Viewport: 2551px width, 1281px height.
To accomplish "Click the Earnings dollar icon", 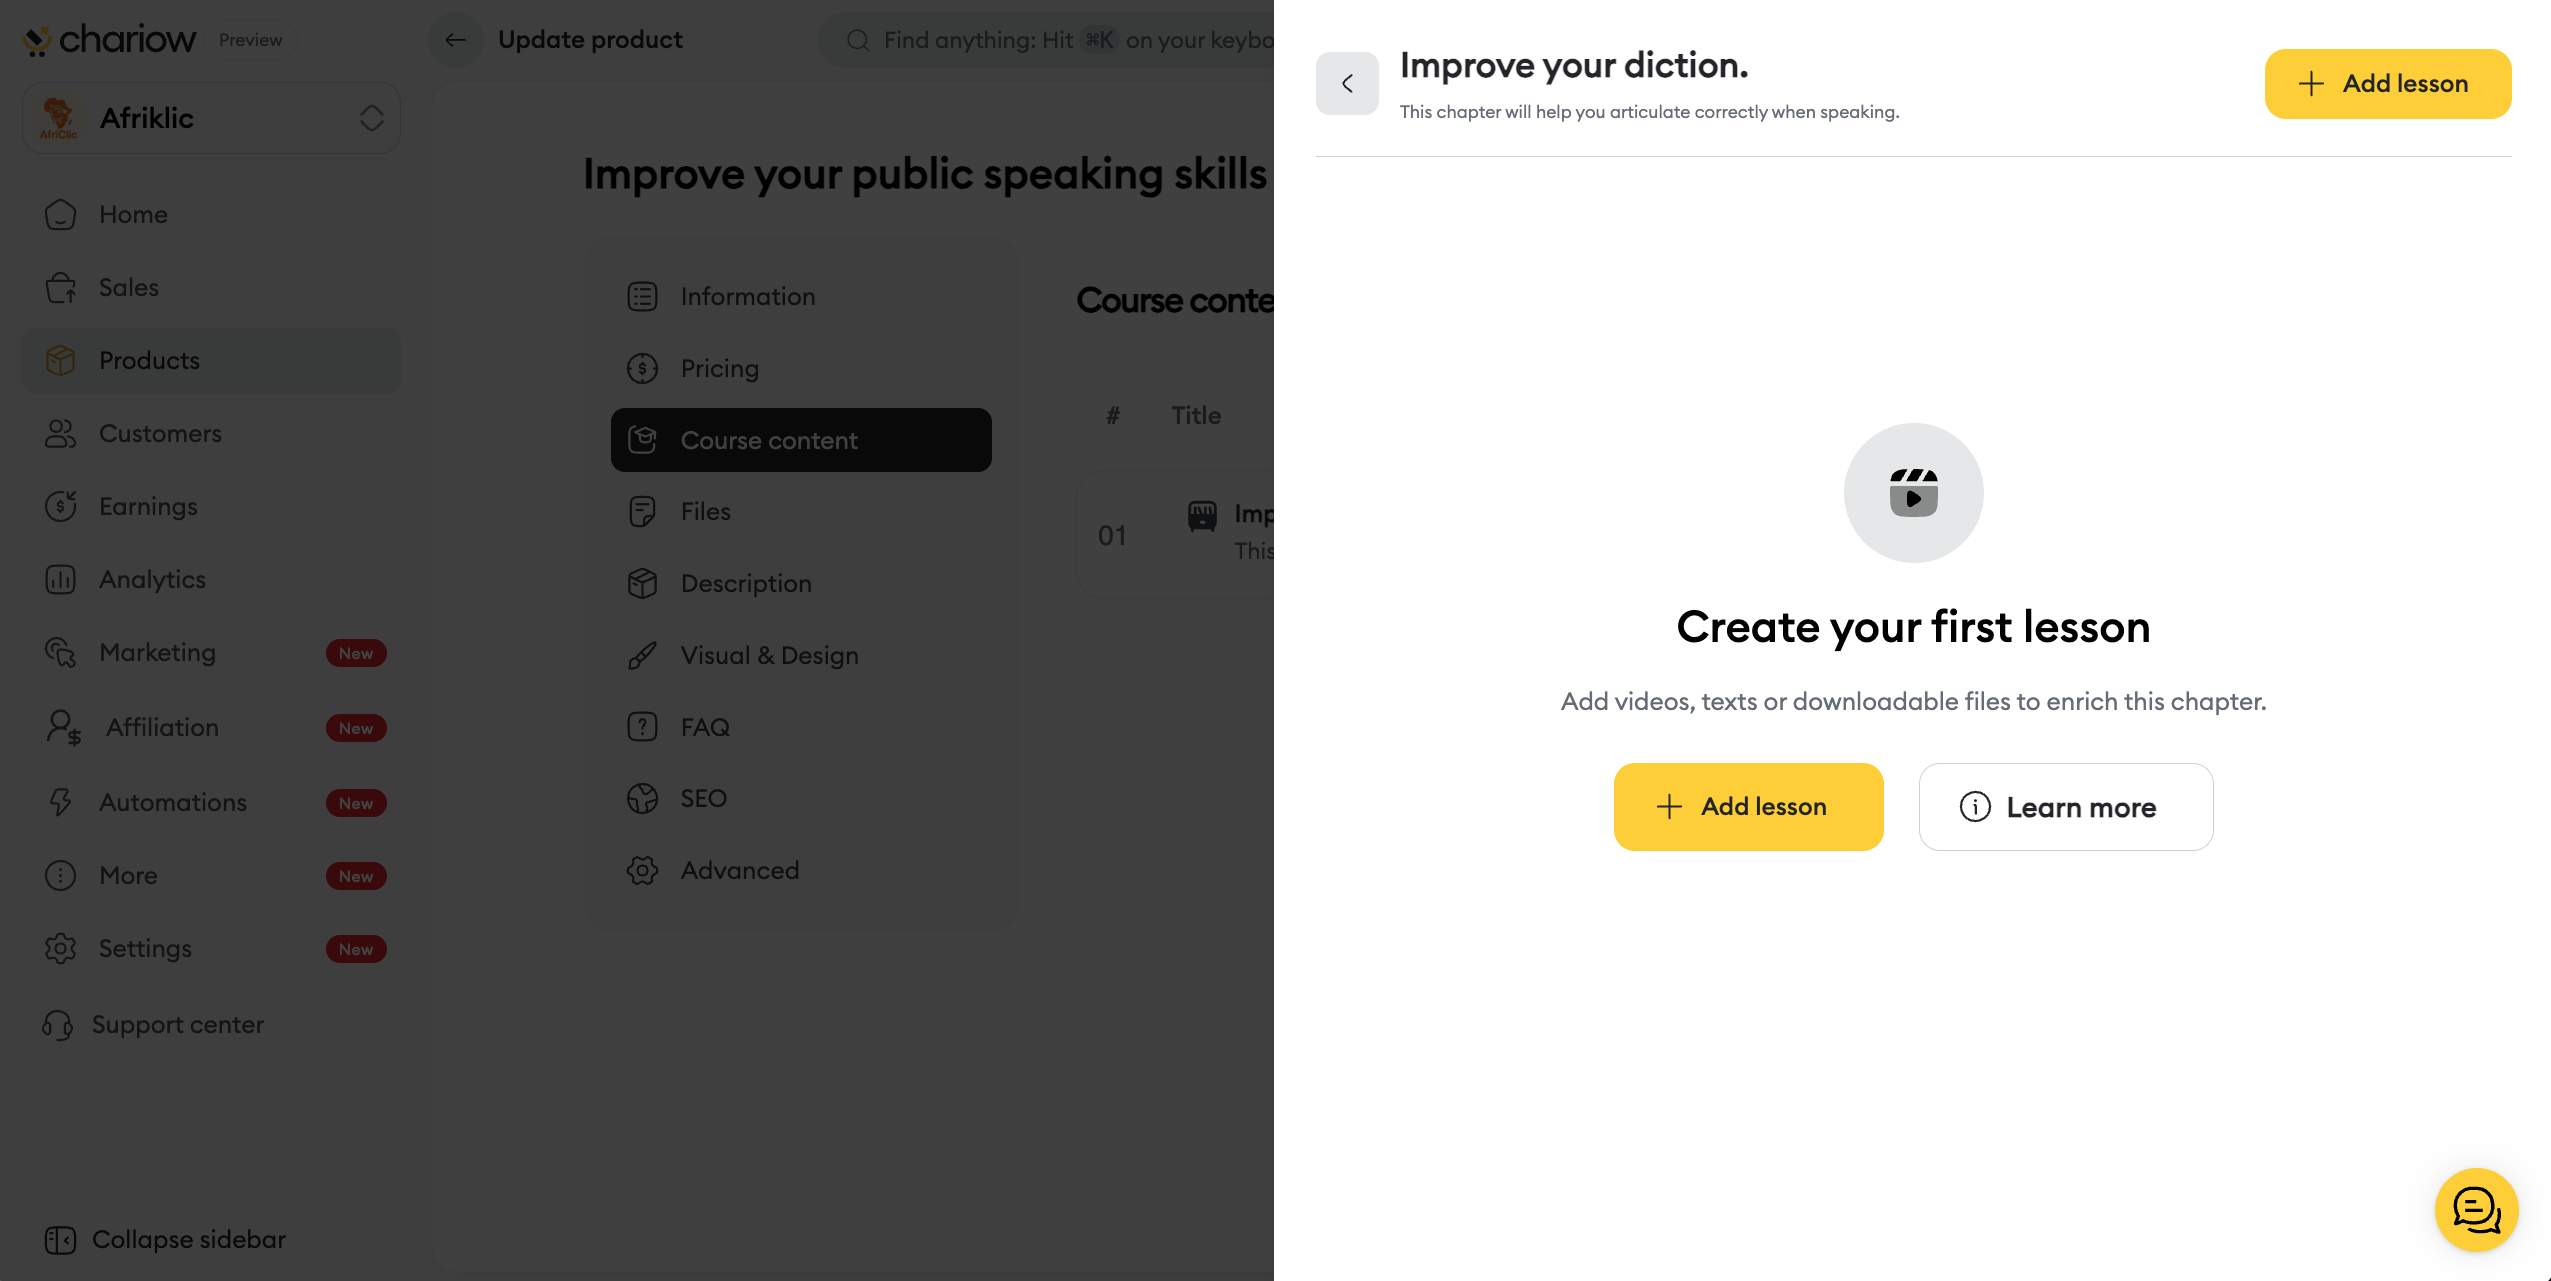I will tap(61, 507).
